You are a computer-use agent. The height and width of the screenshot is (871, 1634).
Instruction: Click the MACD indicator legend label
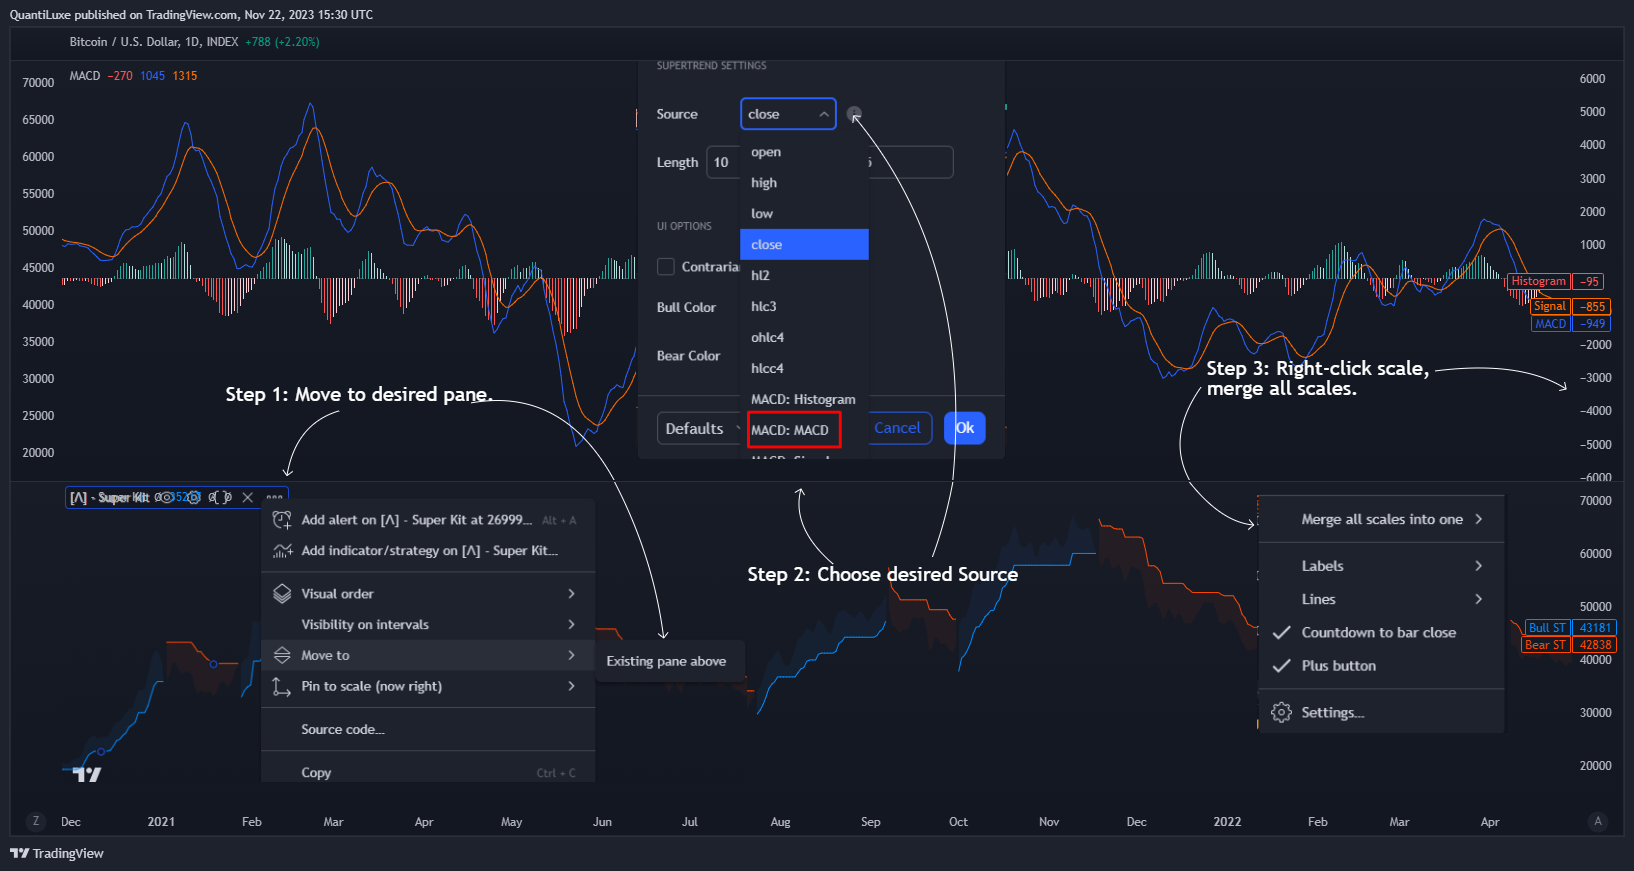[85, 76]
